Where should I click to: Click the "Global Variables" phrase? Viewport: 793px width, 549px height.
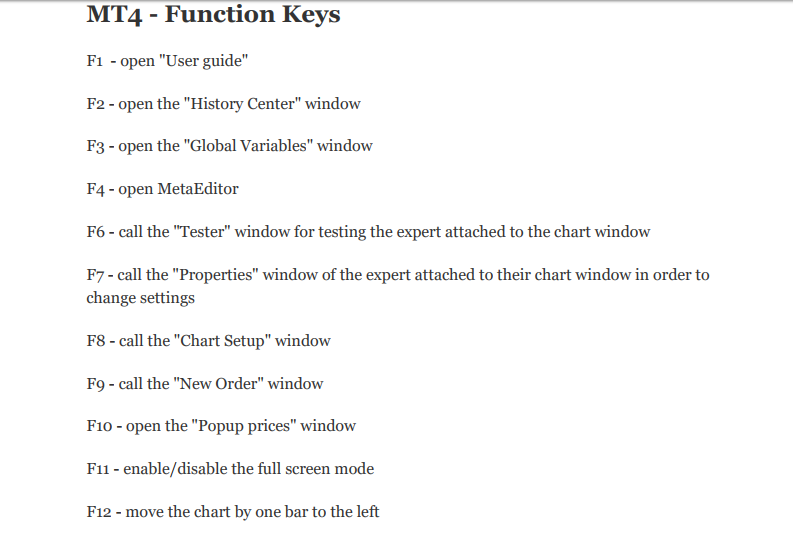point(249,146)
